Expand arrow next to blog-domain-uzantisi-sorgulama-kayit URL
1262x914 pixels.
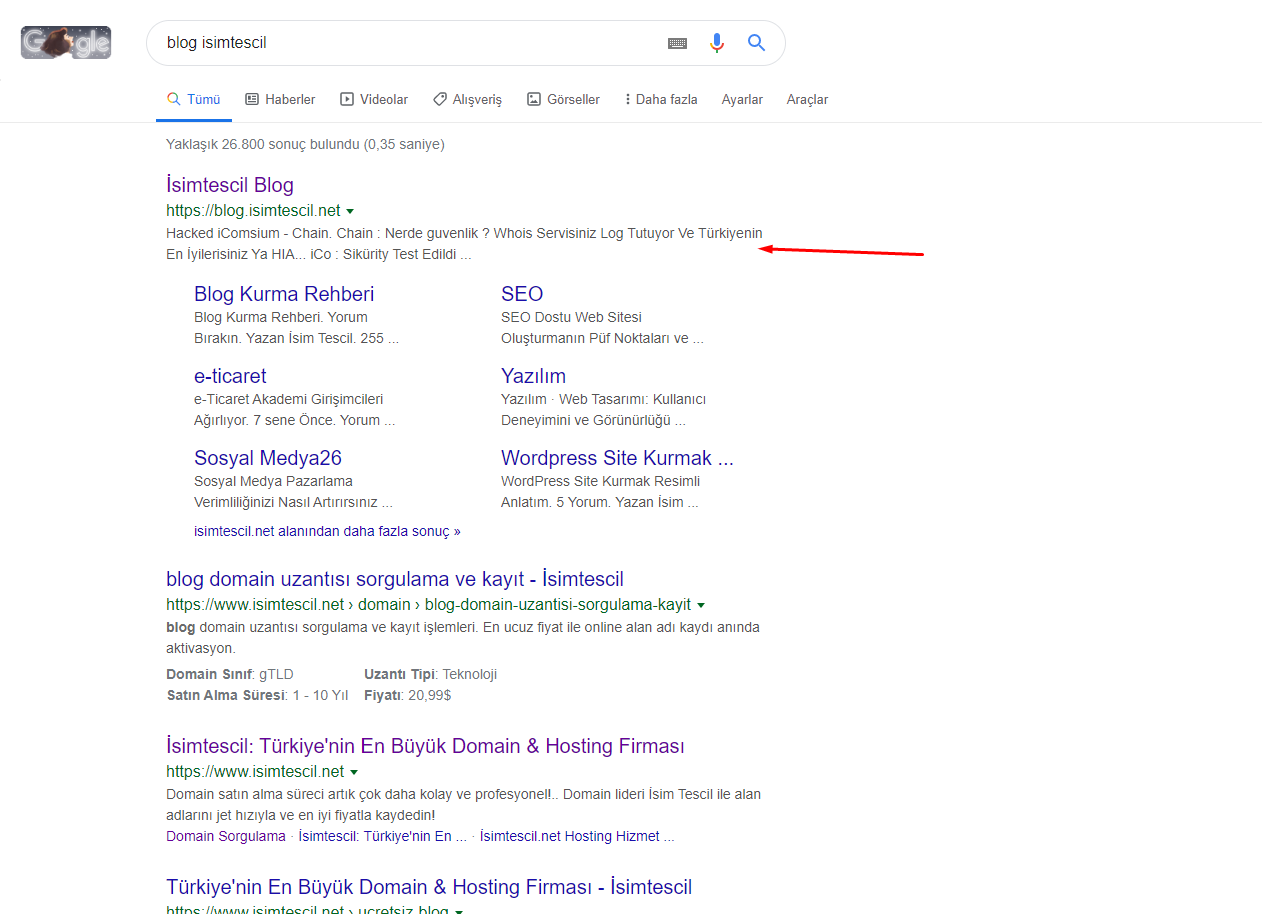click(x=701, y=605)
